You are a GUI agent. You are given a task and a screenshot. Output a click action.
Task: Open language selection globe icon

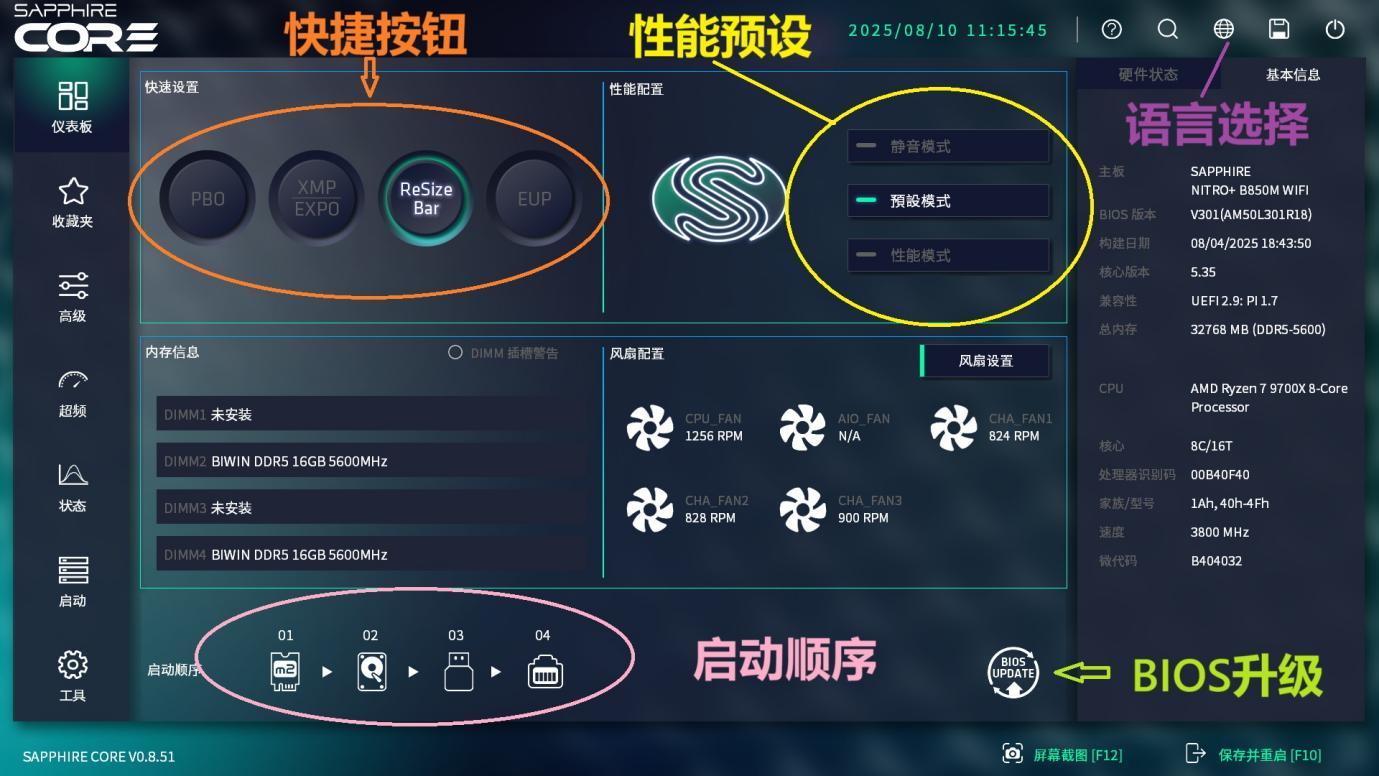coord(1223,29)
